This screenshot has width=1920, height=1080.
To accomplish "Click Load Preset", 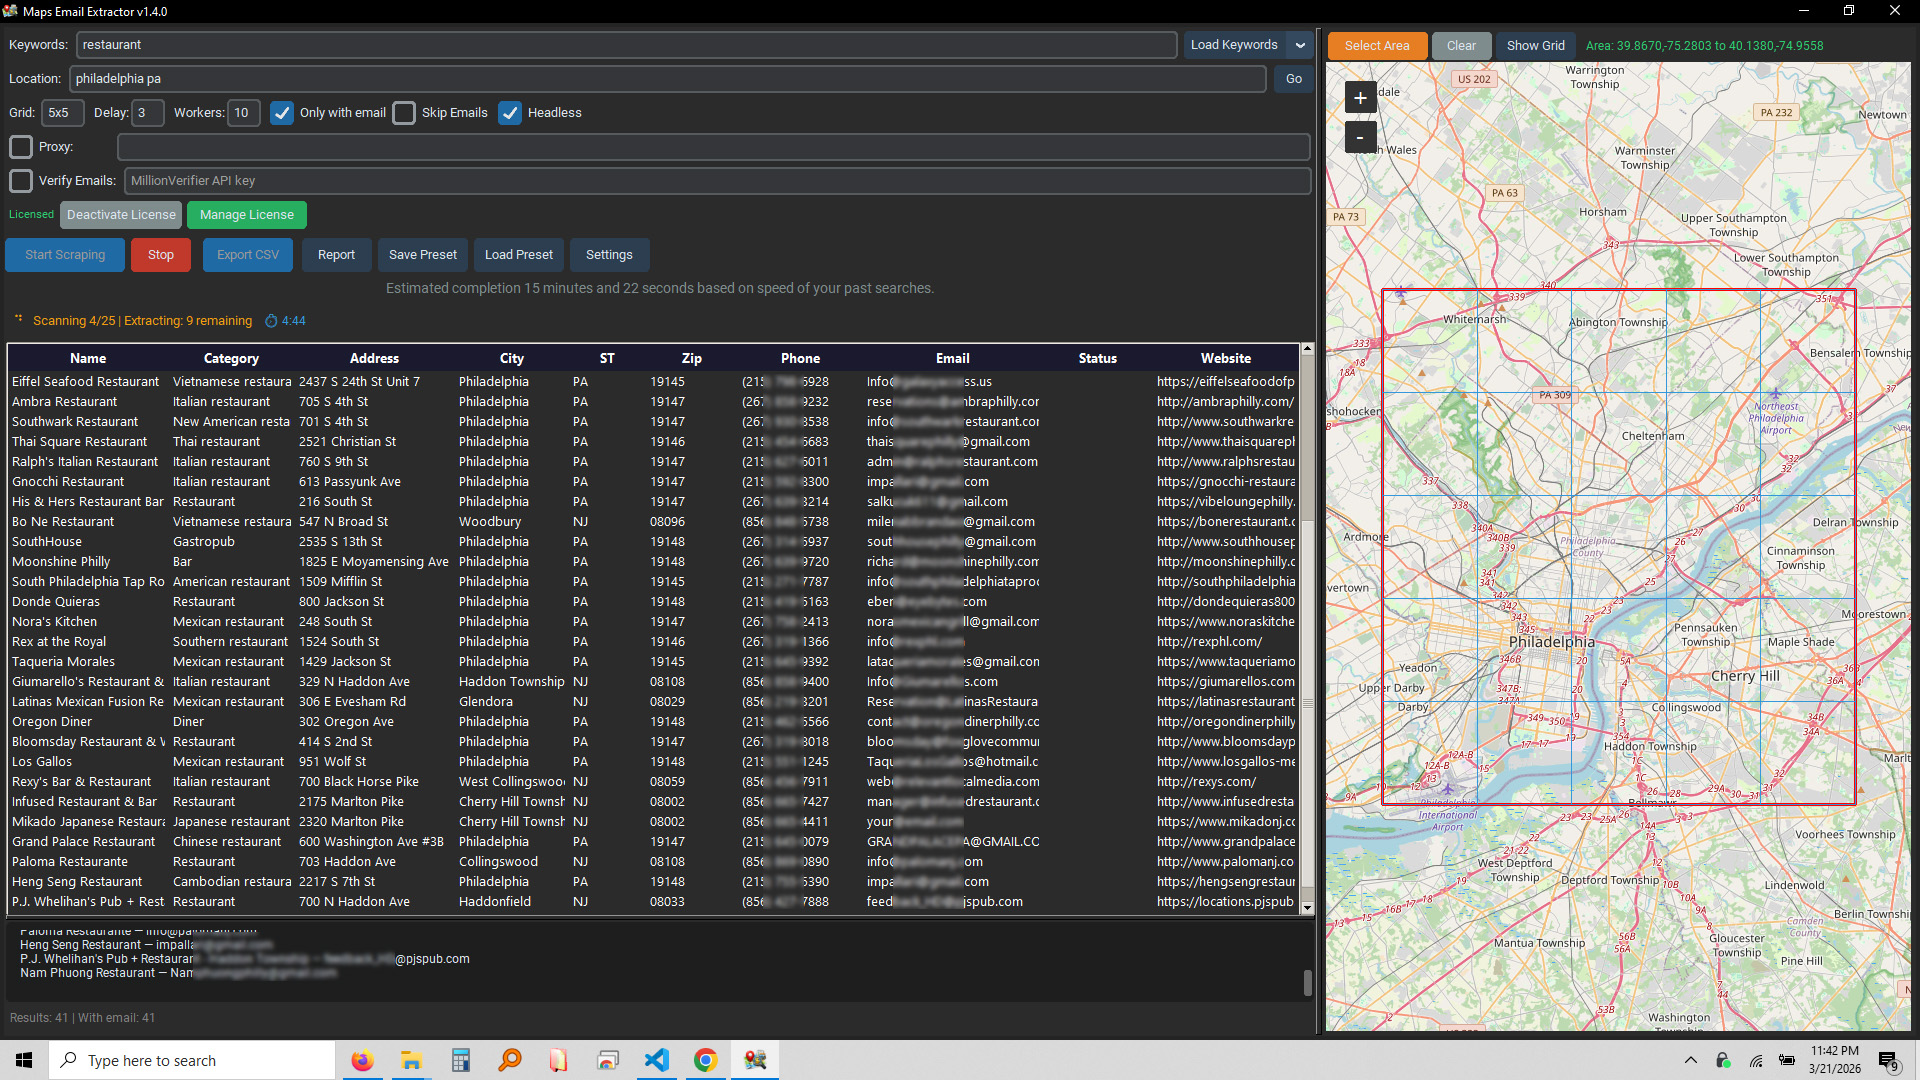I will pos(519,255).
